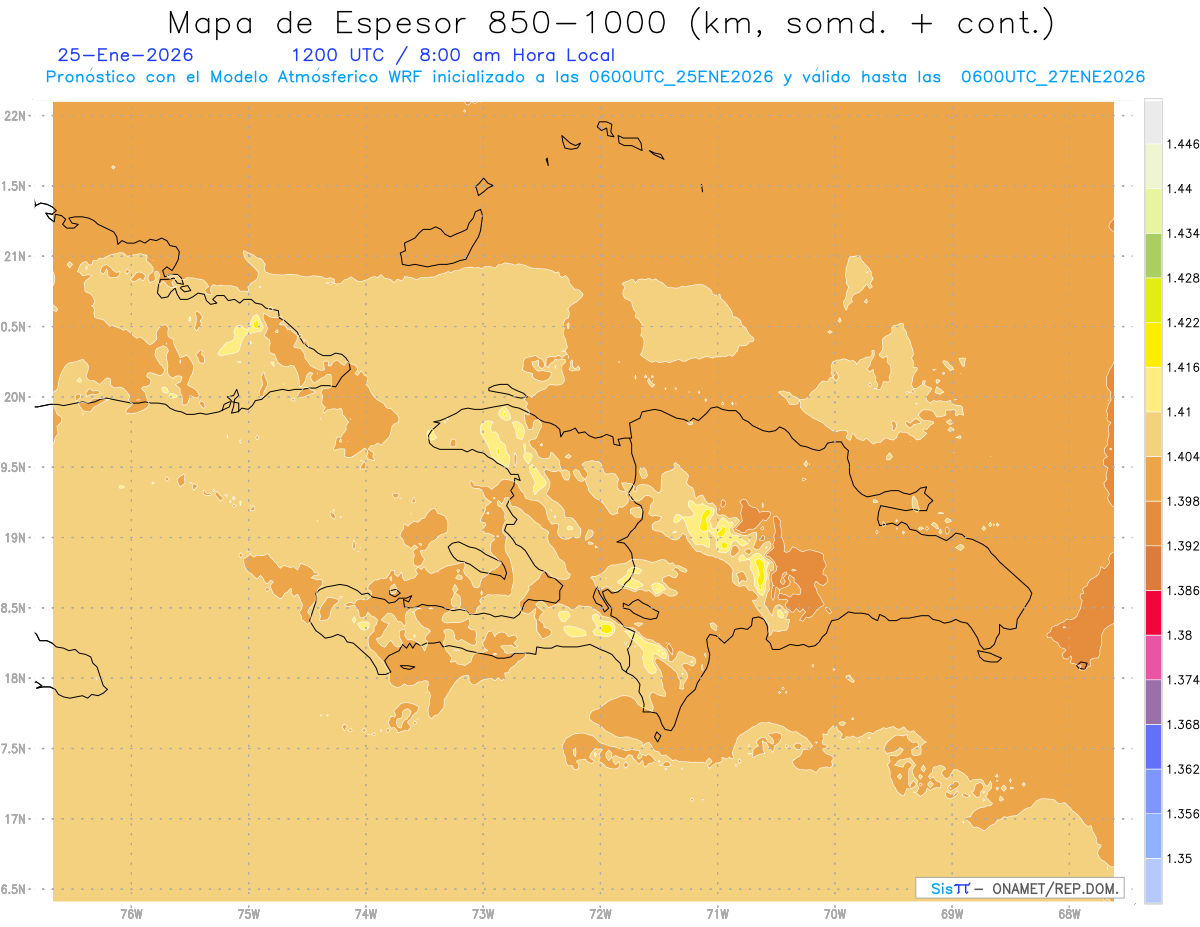Click the "70W" longitude label
The width and height of the screenshot is (1200, 927).
point(835,914)
